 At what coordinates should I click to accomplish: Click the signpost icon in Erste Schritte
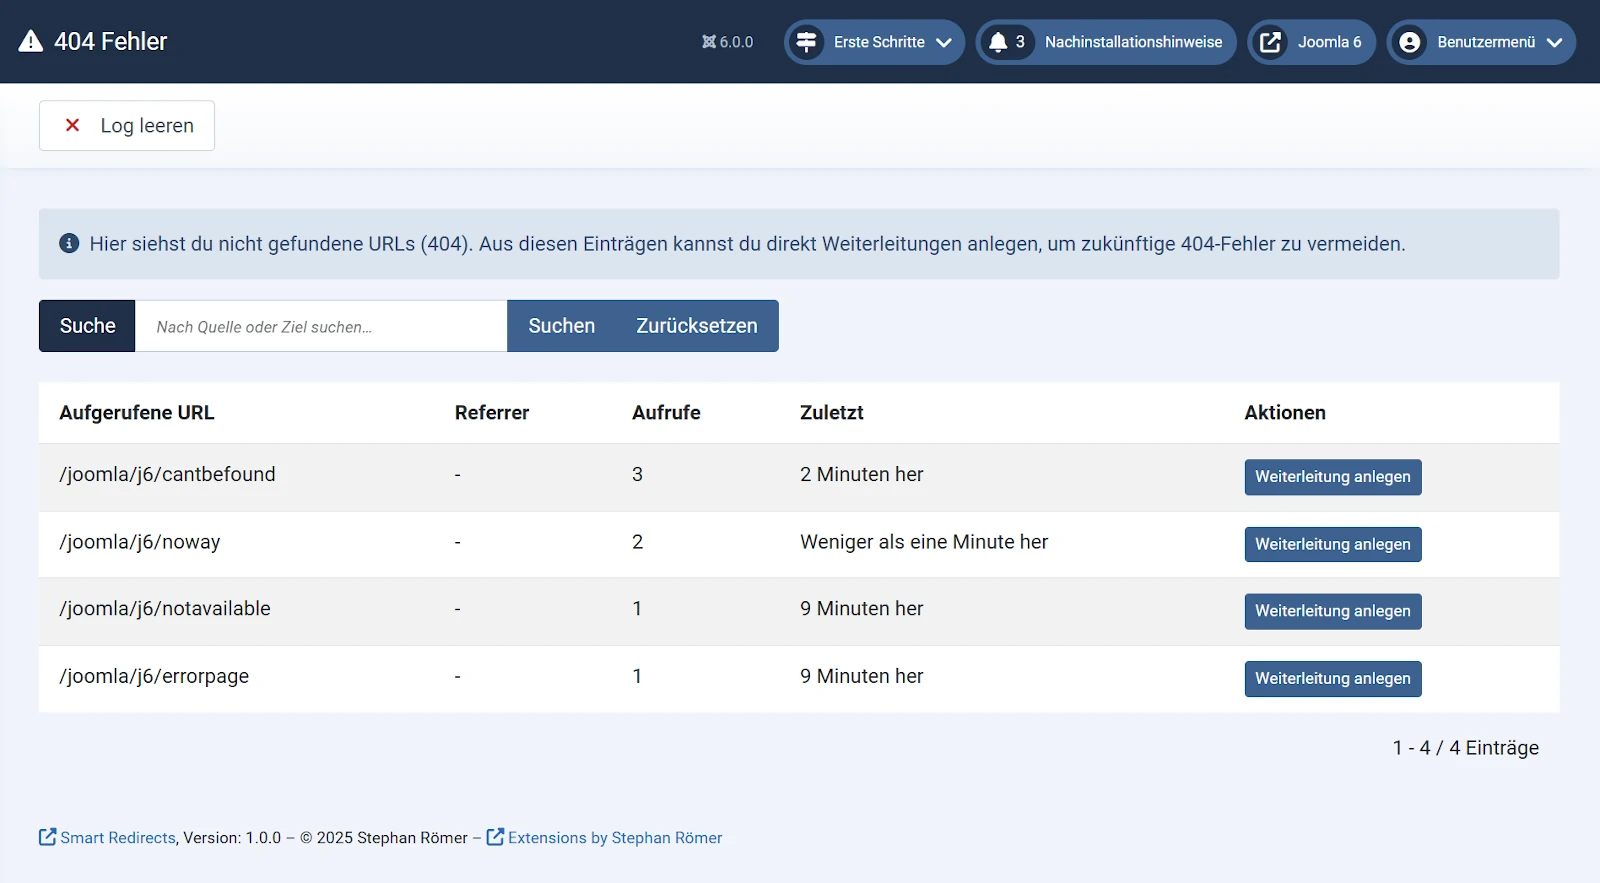[x=806, y=42]
